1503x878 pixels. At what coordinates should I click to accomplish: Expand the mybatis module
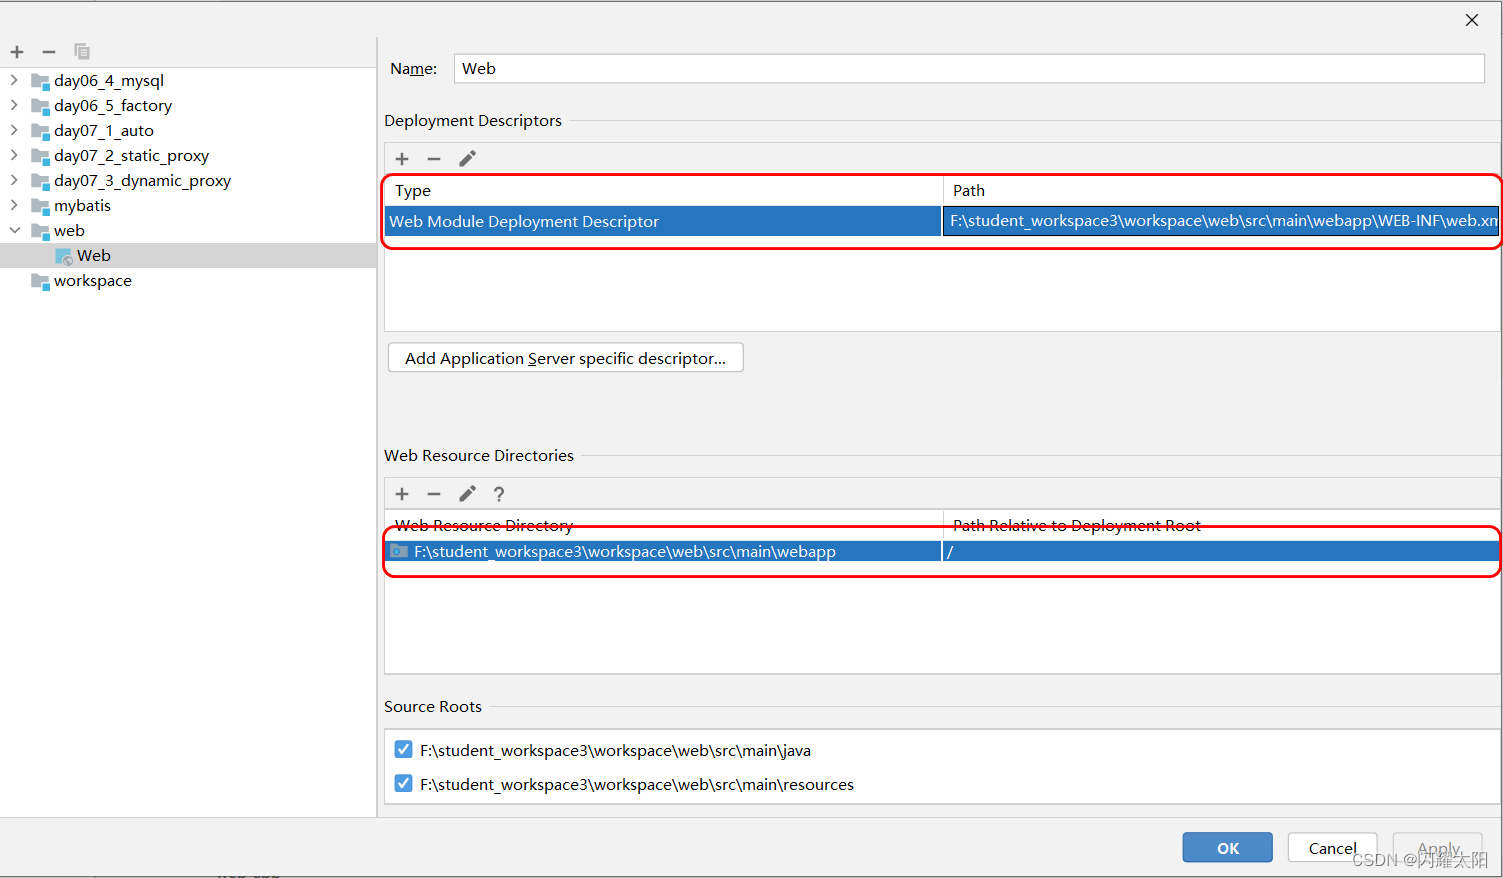pyautogui.click(x=14, y=204)
